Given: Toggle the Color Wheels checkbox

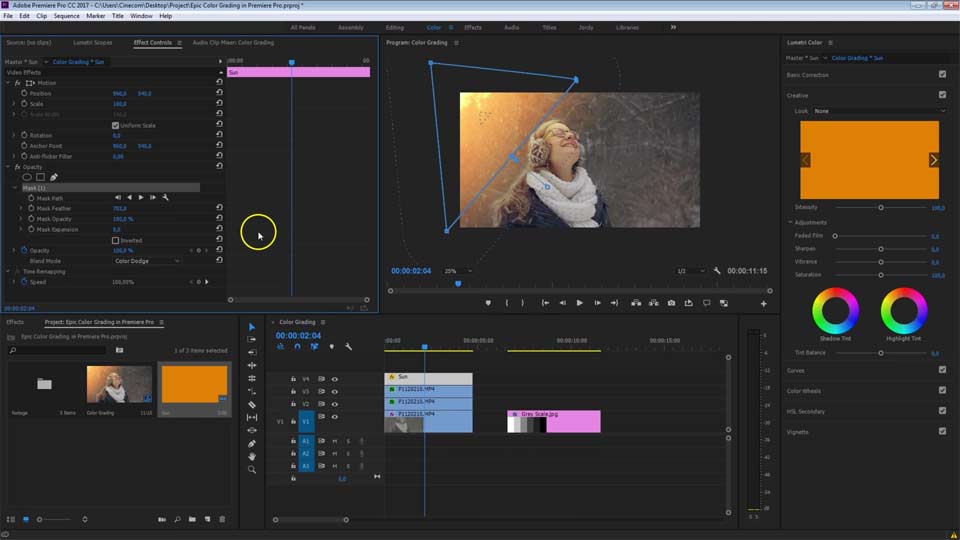Looking at the screenshot, I should pyautogui.click(x=942, y=390).
